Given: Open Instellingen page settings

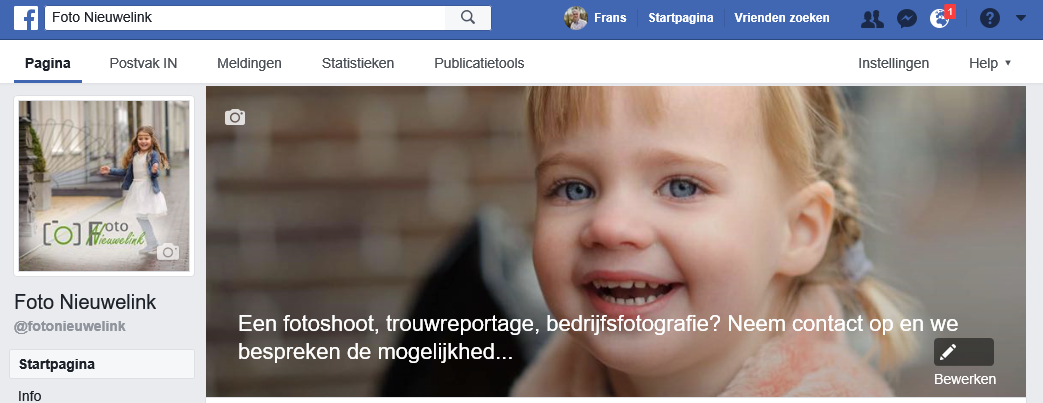Looking at the screenshot, I should (x=893, y=63).
